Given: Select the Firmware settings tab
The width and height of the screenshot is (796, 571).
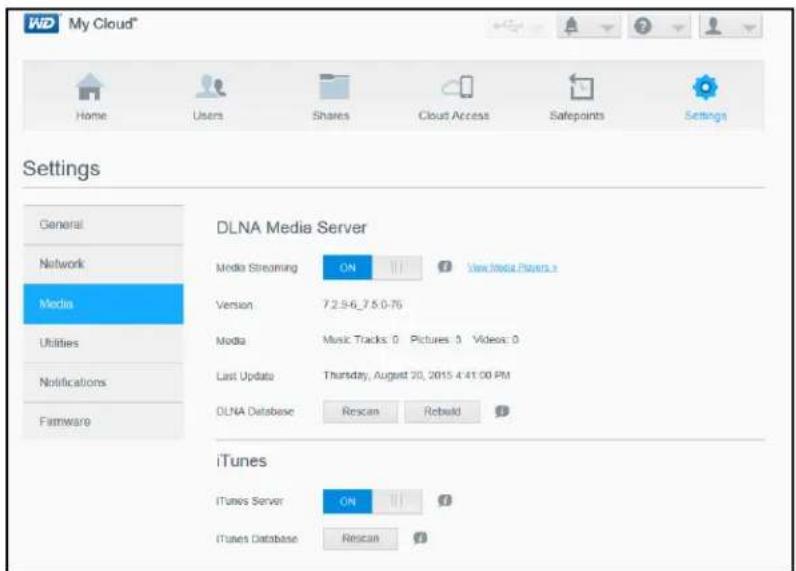Looking at the screenshot, I should [x=103, y=421].
